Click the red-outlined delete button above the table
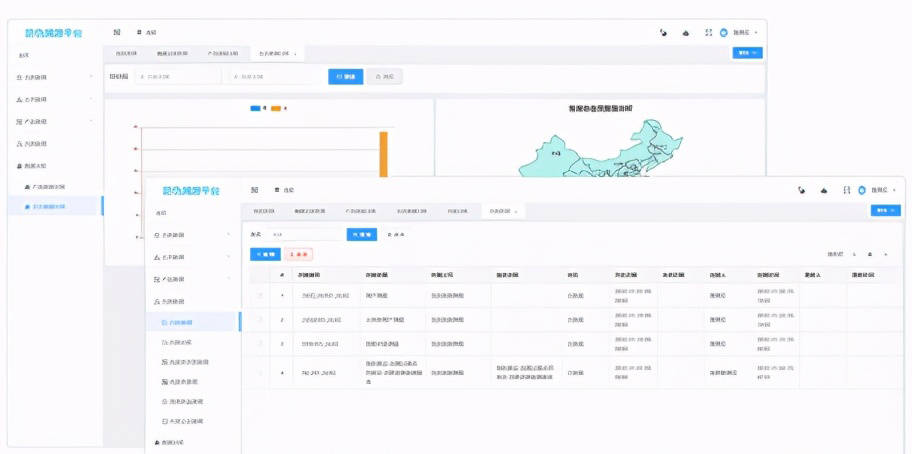Screen dimensions: 912x454 pos(298,255)
